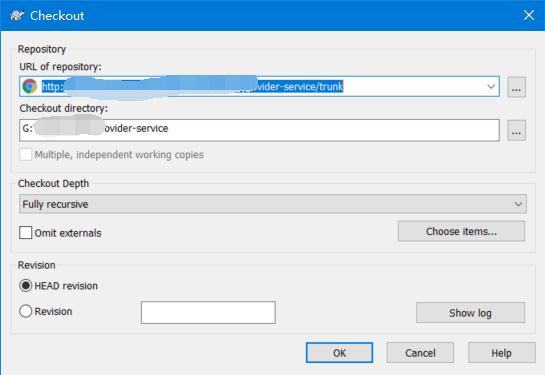Focus the Revision number input field
Image resolution: width=545 pixels, height=375 pixels.
click(x=208, y=312)
